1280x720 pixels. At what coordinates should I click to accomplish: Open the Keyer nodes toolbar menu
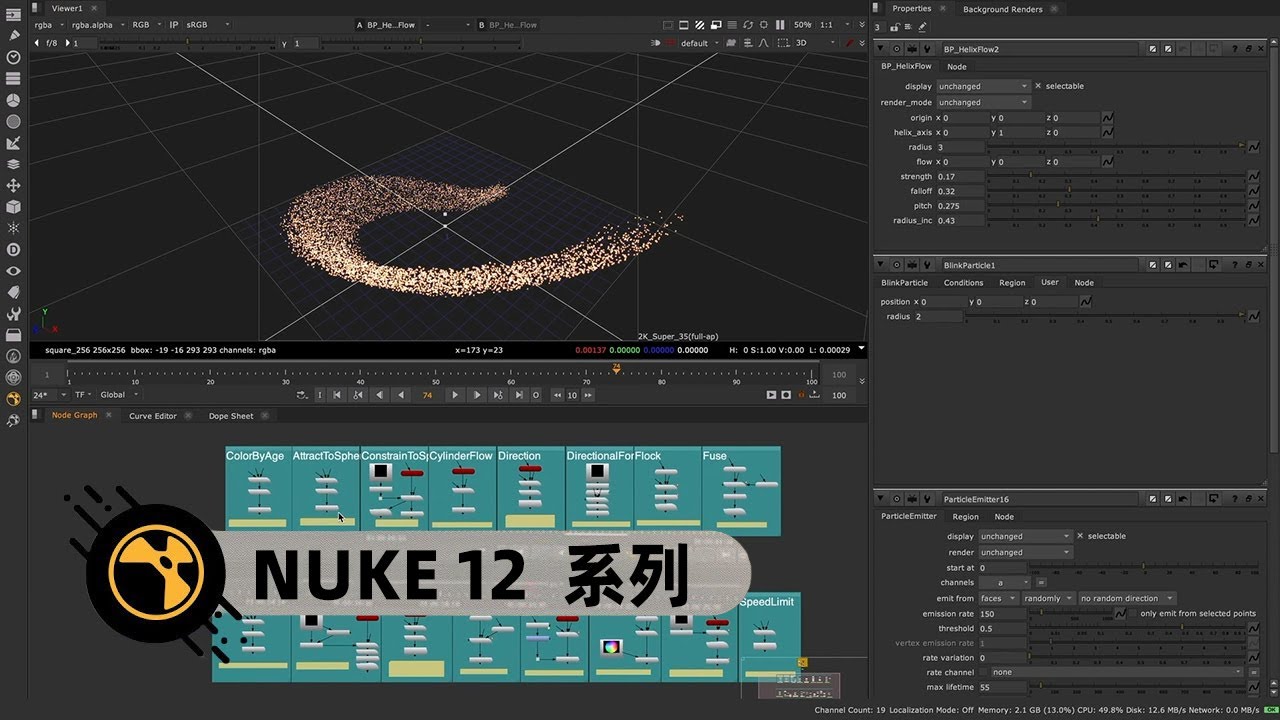(14, 143)
